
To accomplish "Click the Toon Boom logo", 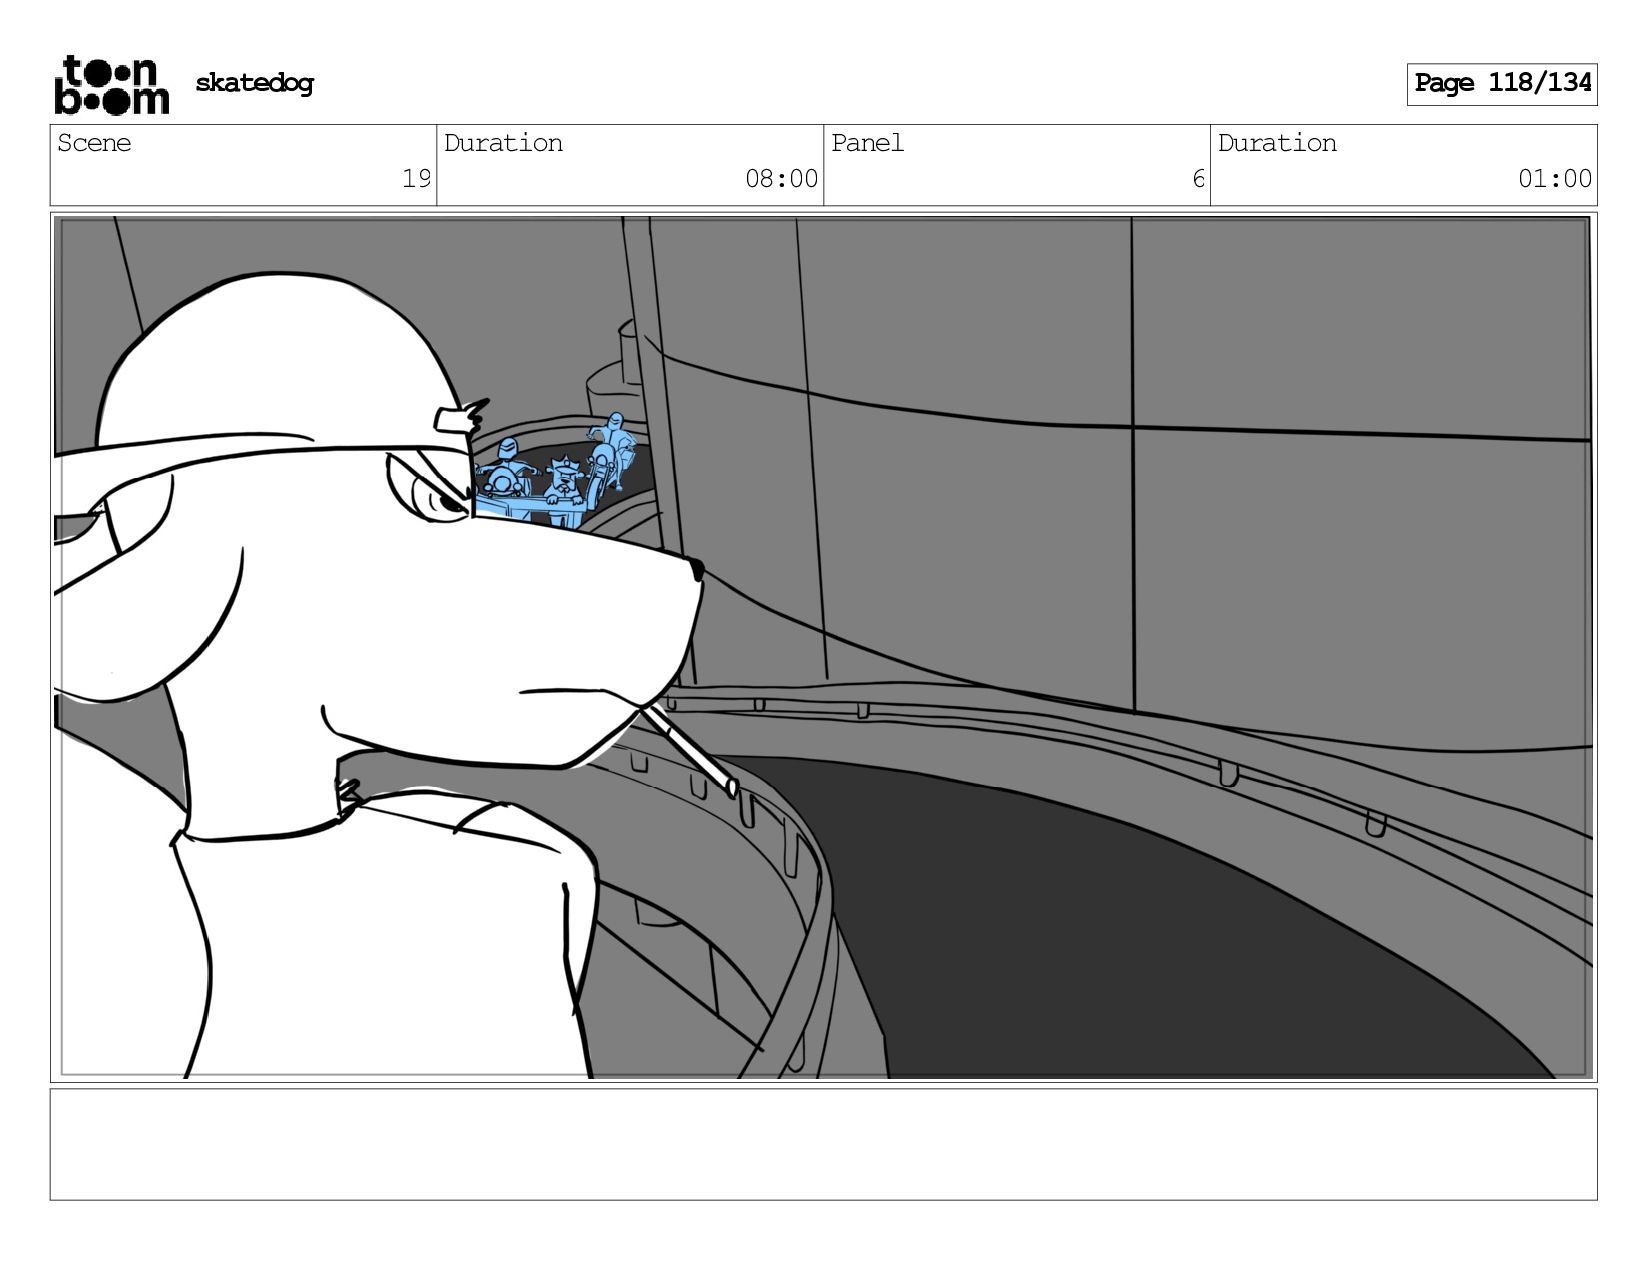I will click(111, 85).
